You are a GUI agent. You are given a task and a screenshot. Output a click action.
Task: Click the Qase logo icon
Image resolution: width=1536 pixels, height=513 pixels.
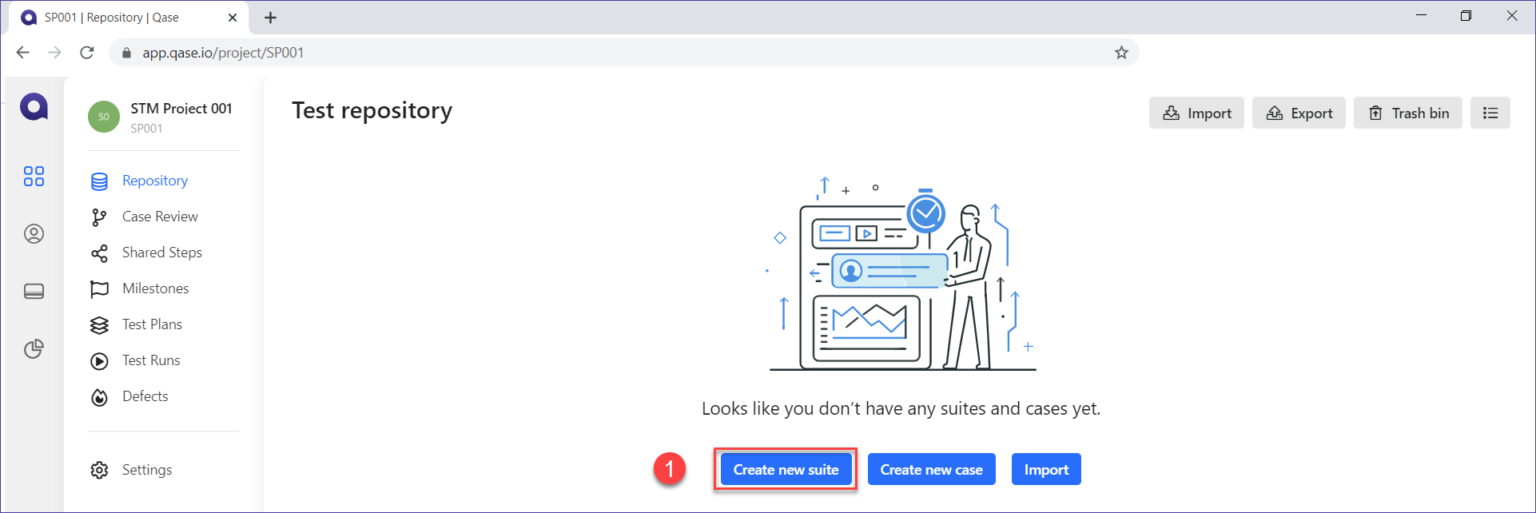click(34, 106)
